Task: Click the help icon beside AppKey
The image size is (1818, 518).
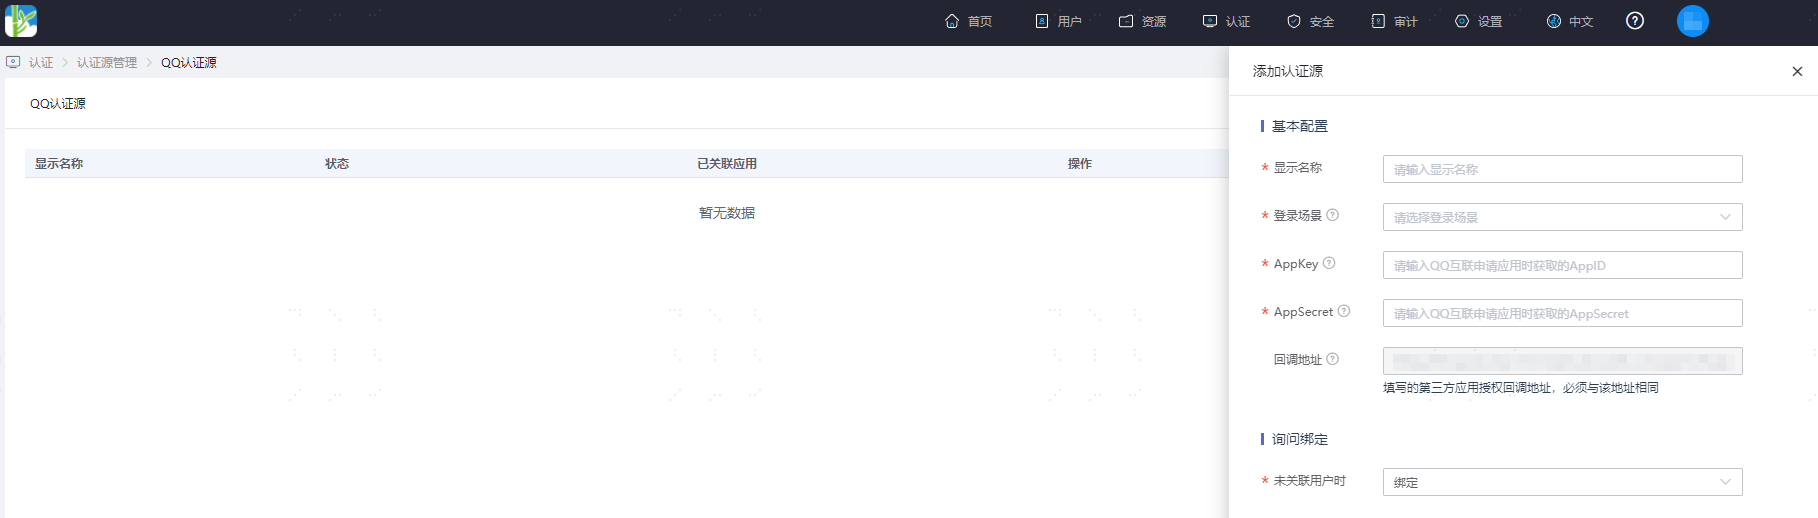Action: point(1329,263)
